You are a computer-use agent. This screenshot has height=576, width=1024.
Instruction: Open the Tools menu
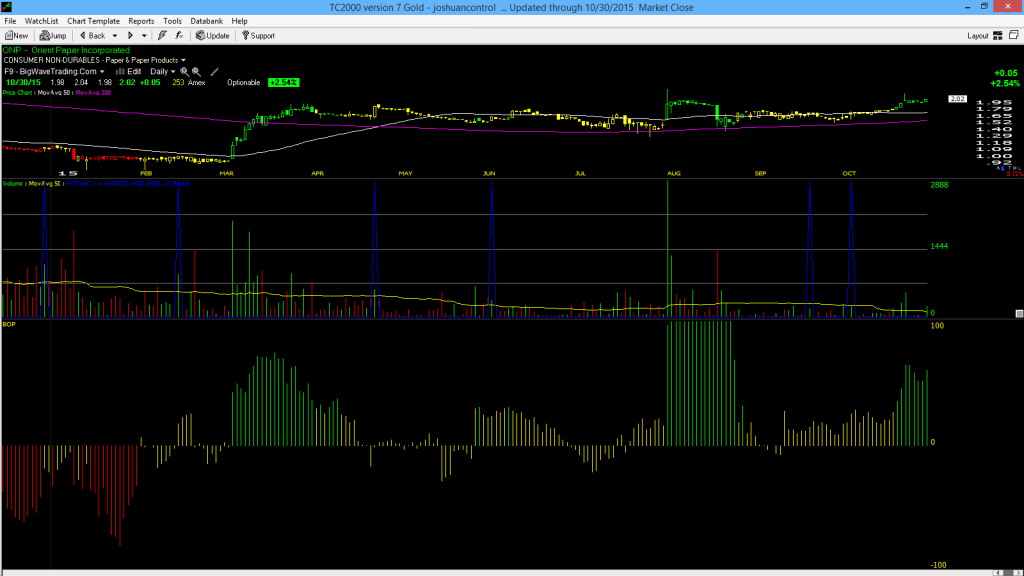(x=172, y=21)
